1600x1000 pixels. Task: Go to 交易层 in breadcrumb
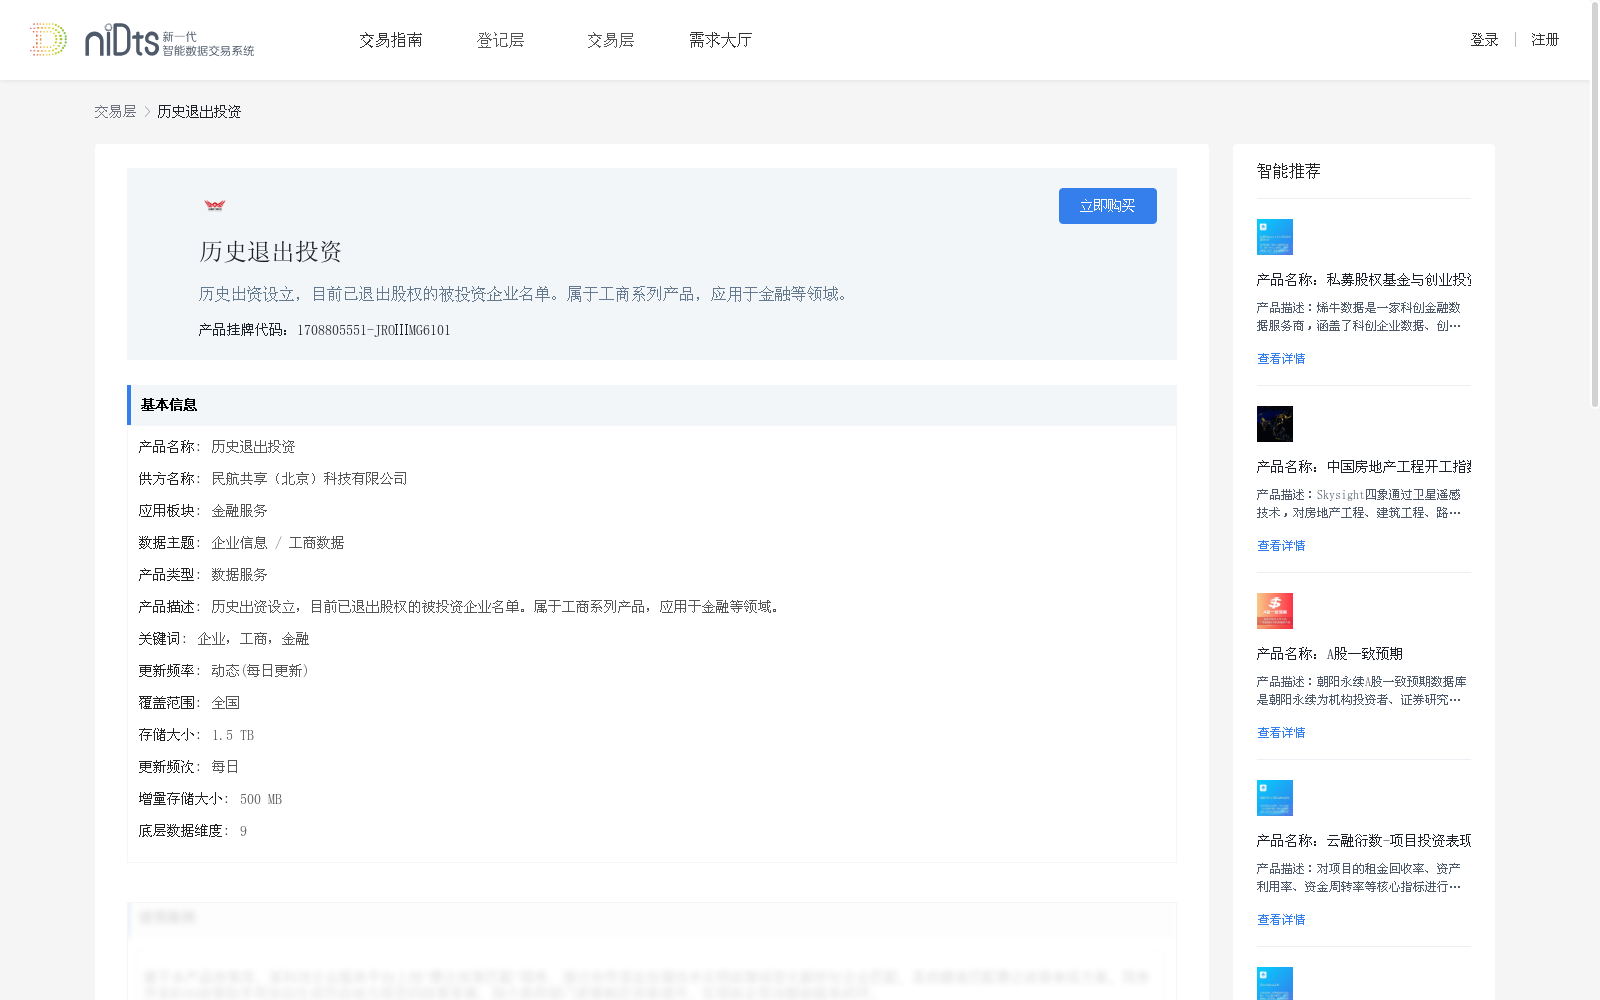tap(115, 112)
